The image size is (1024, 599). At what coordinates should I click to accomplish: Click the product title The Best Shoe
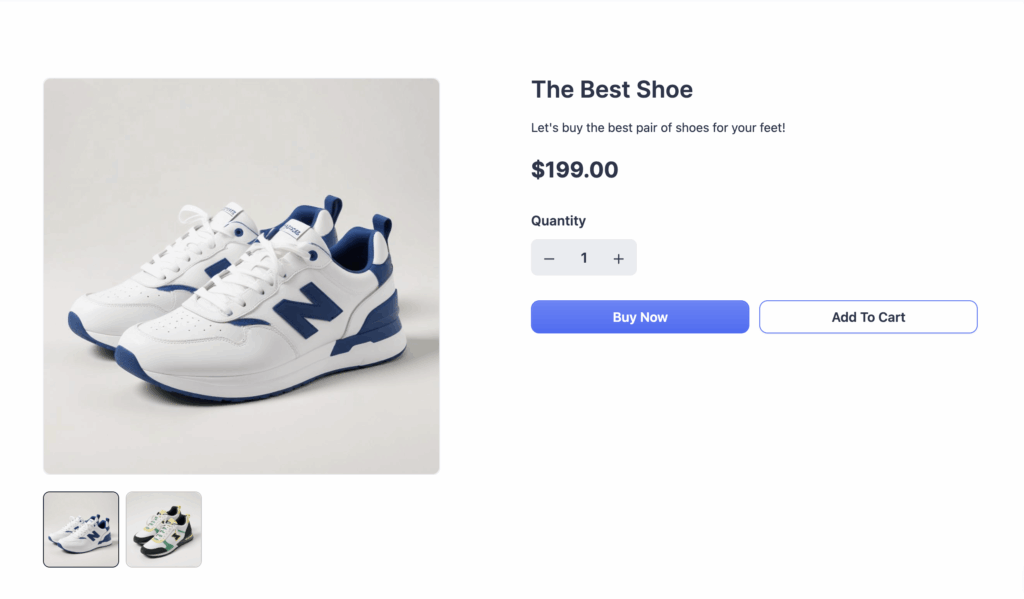tap(611, 89)
